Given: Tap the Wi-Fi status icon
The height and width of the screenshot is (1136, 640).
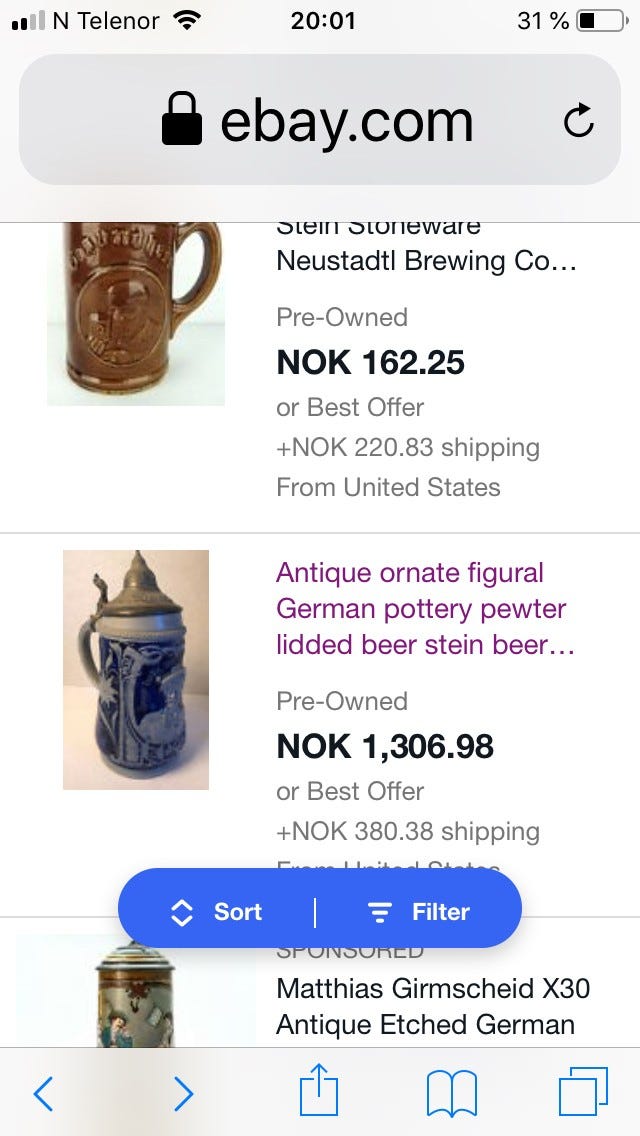Looking at the screenshot, I should point(186,20).
